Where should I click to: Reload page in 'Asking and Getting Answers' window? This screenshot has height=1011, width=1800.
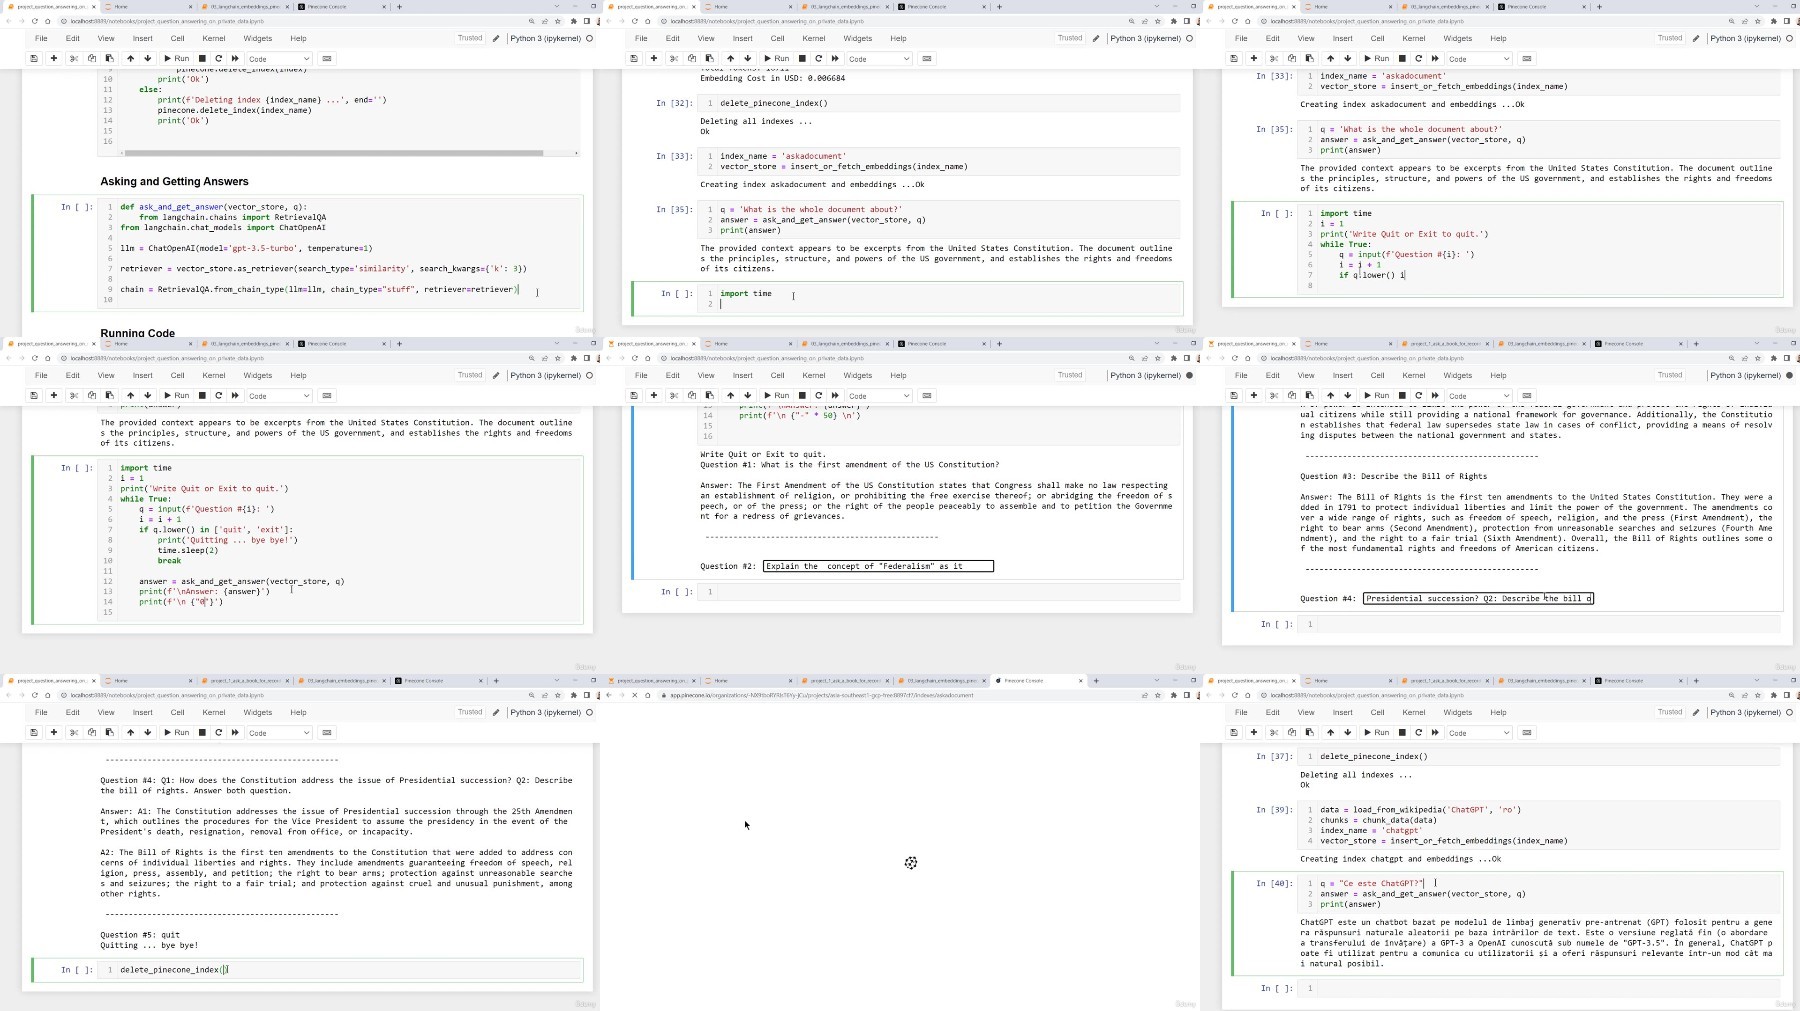pyautogui.click(x=34, y=21)
